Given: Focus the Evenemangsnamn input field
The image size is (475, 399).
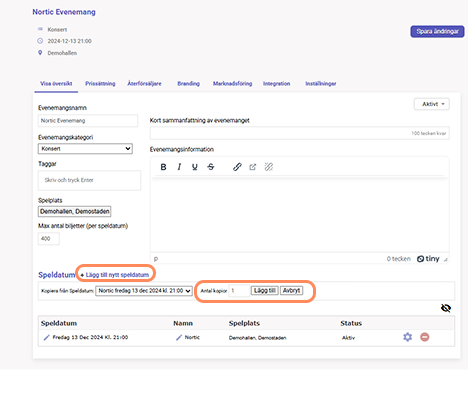Looking at the screenshot, I should pyautogui.click(x=88, y=121).
